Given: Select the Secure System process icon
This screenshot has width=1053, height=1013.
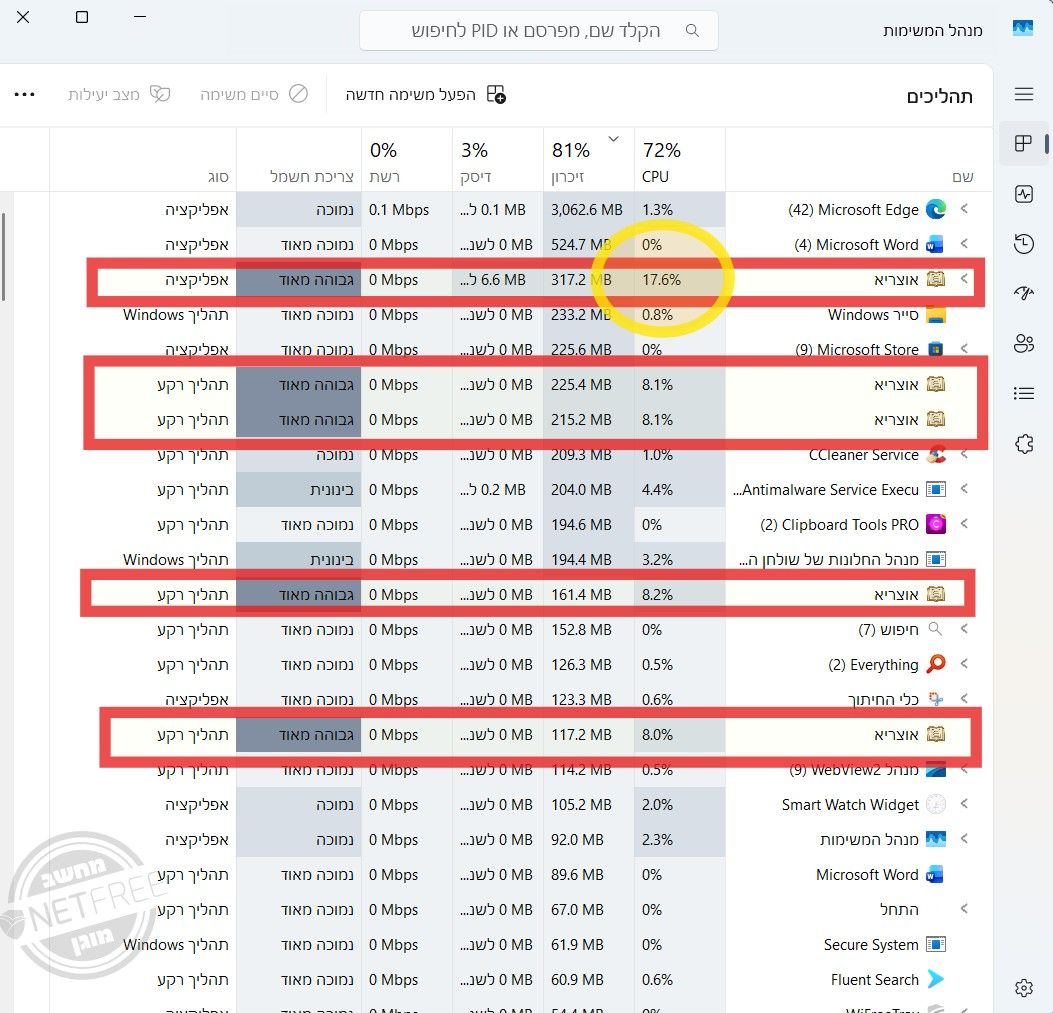Looking at the screenshot, I should [935, 944].
